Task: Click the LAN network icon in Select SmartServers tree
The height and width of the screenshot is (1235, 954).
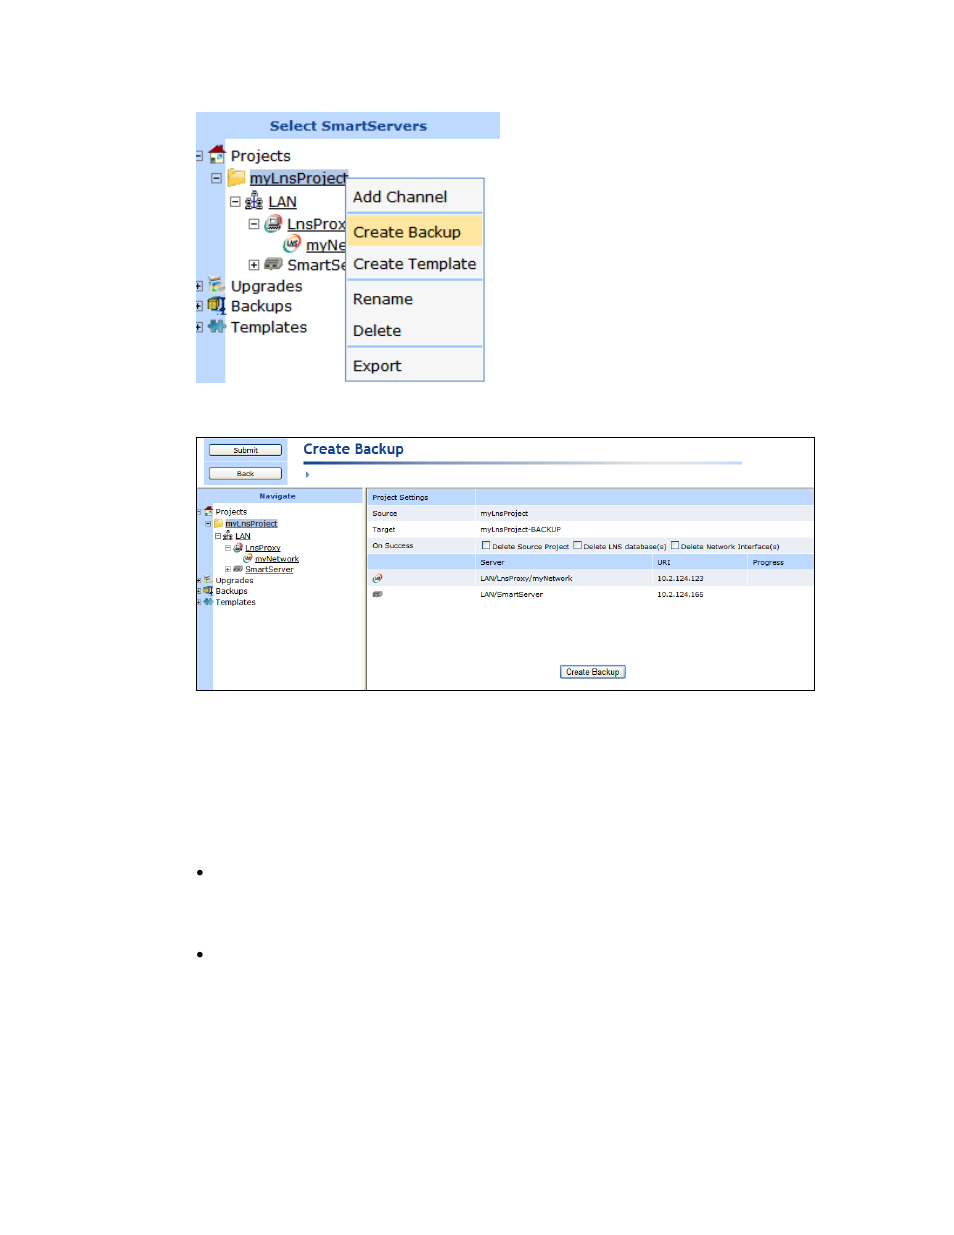Action: tap(254, 201)
